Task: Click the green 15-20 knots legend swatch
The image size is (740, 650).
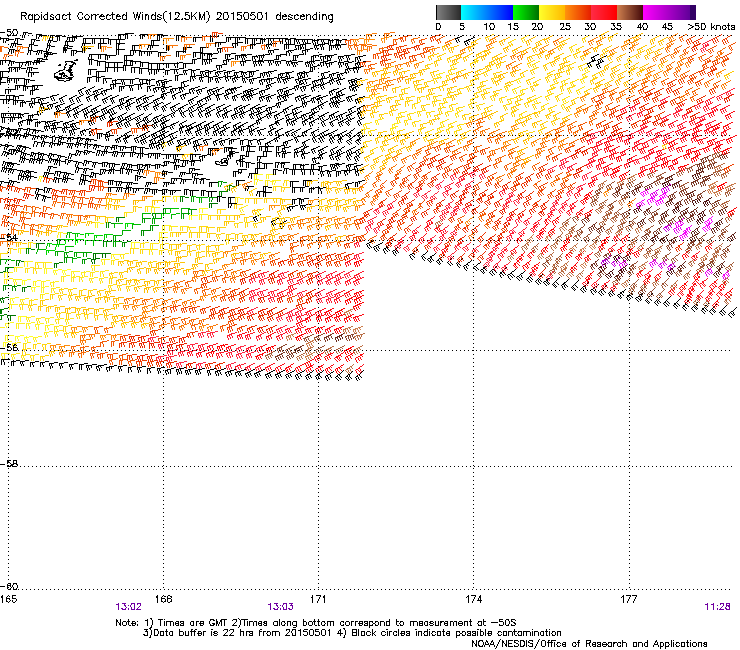Action: [x=526, y=12]
